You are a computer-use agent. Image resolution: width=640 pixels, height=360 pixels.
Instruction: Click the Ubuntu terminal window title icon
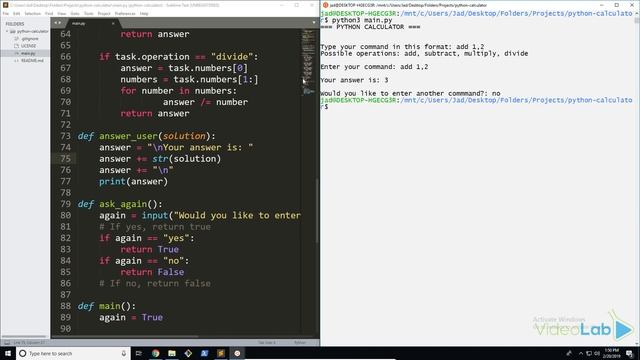(325, 5)
